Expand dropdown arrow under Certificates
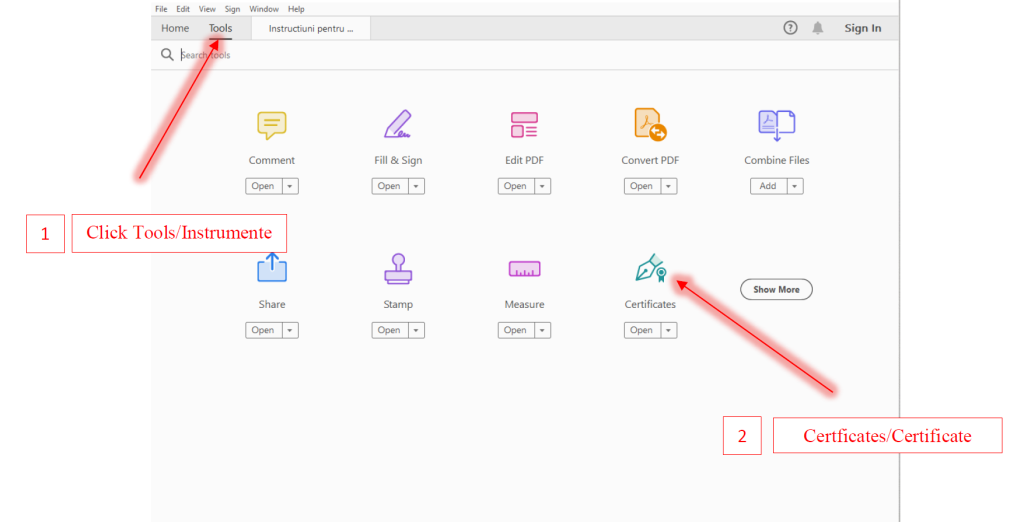This screenshot has height=522, width=1024. click(667, 330)
